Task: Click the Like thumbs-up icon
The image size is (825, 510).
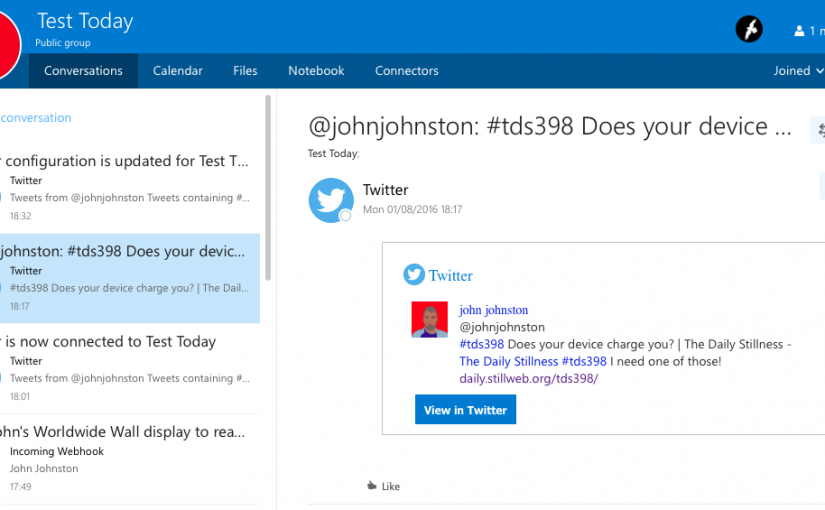Action: [x=372, y=485]
